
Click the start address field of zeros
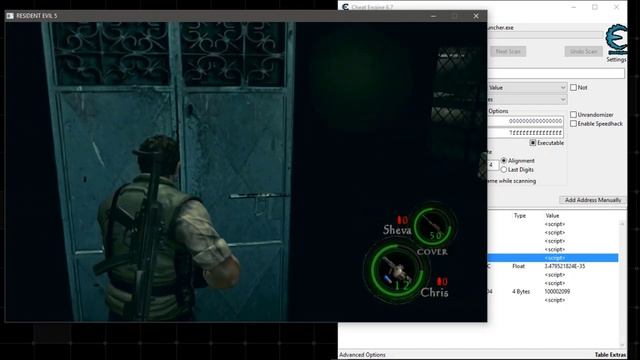tap(525, 121)
